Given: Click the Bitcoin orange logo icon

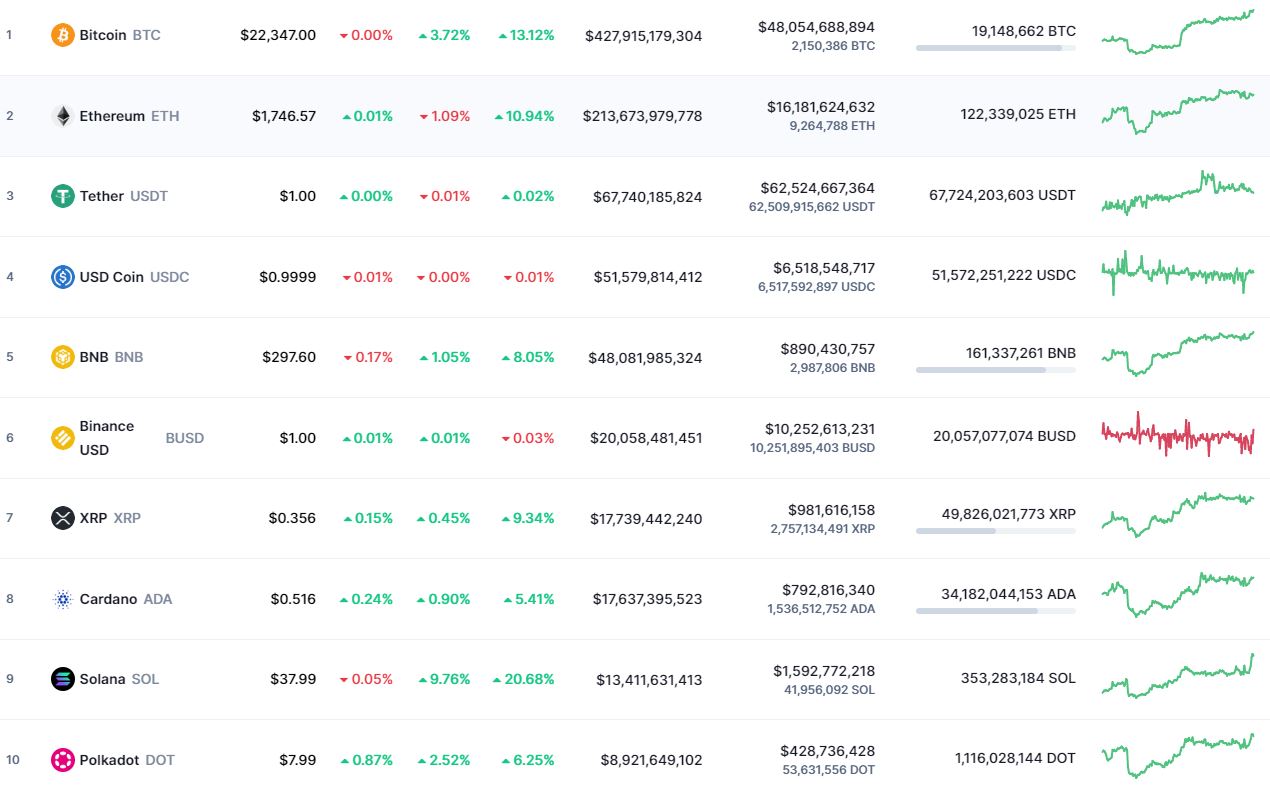Looking at the screenshot, I should pyautogui.click(x=63, y=35).
